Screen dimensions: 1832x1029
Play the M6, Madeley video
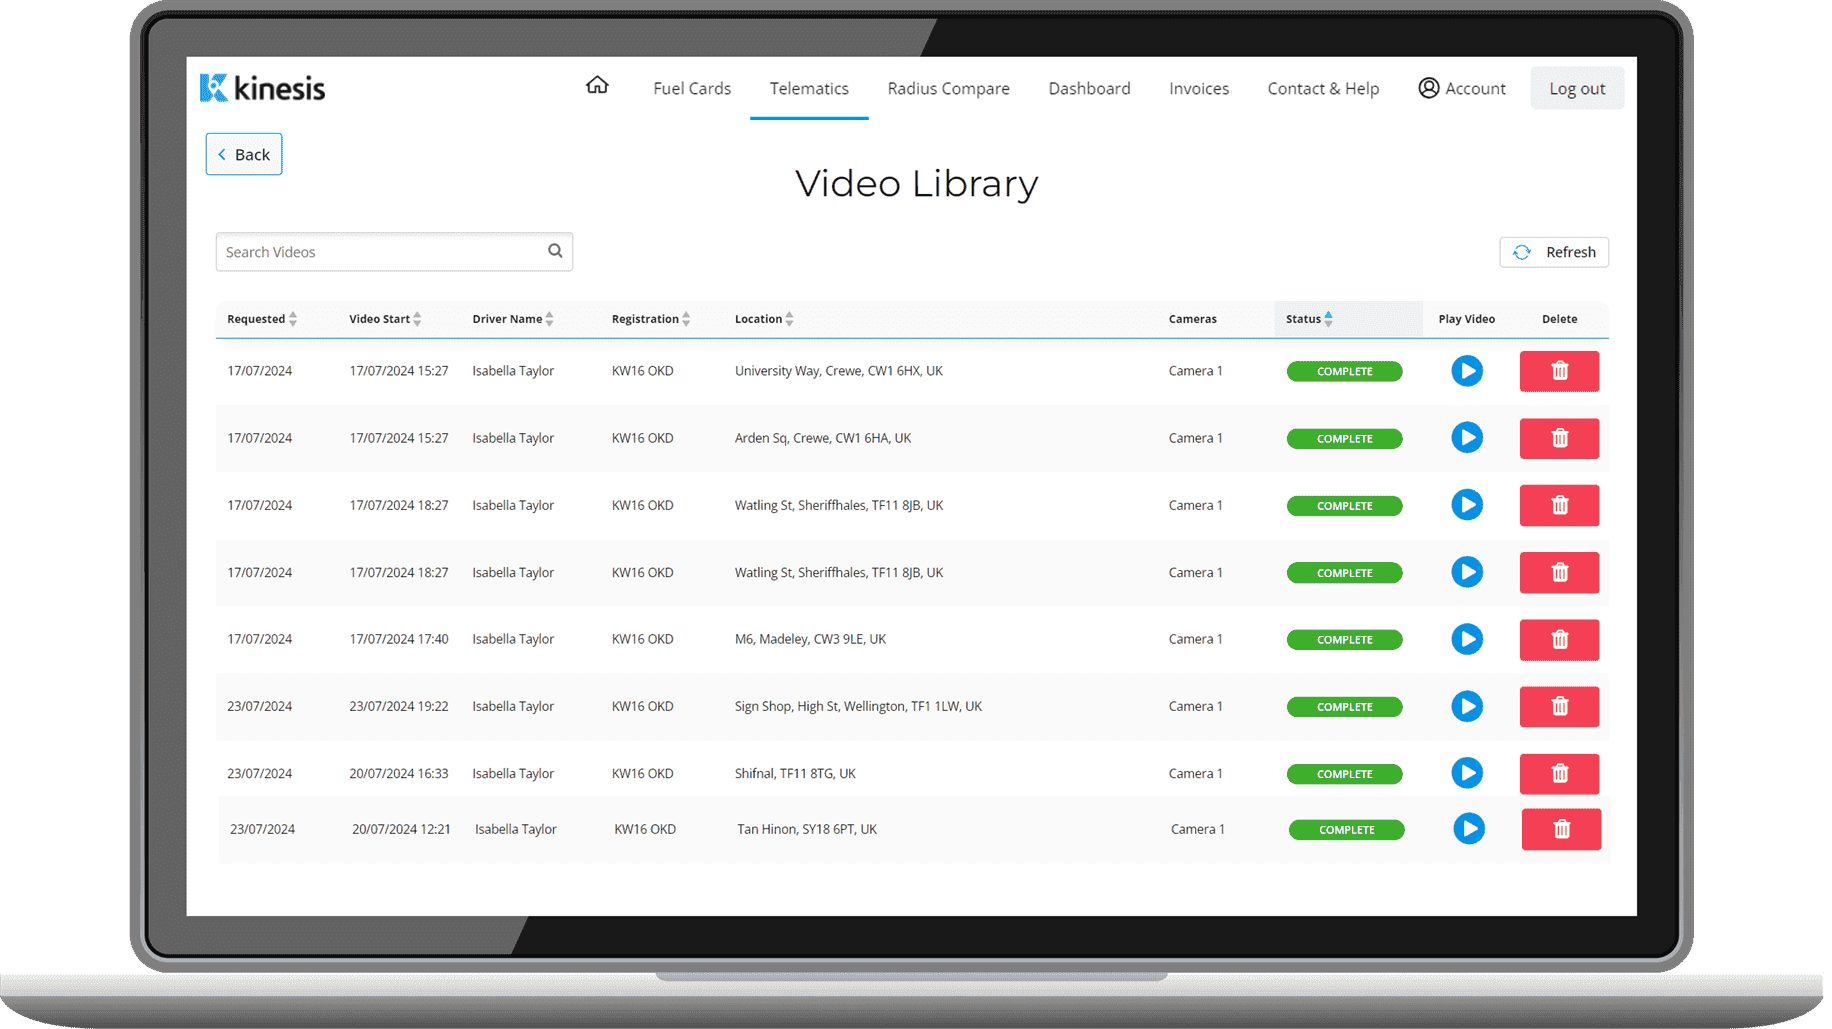(x=1466, y=639)
